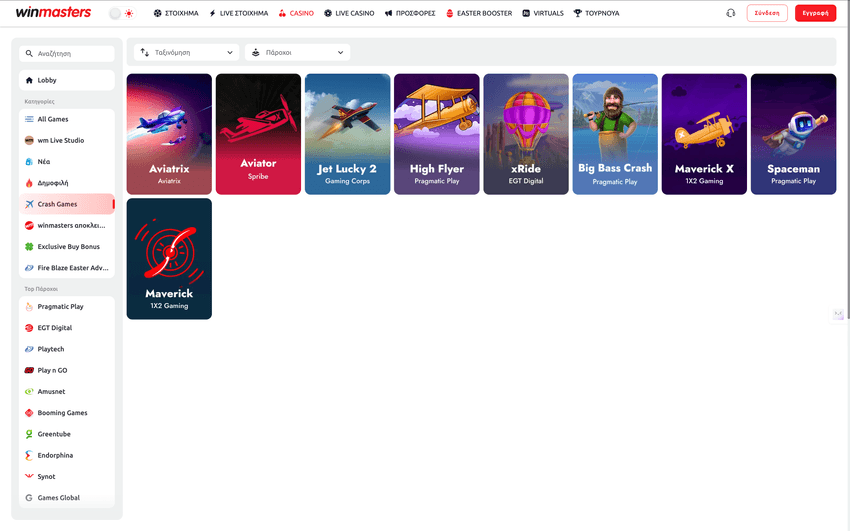Click the Crash Games plane icon
The image size is (850, 531).
[29, 204]
